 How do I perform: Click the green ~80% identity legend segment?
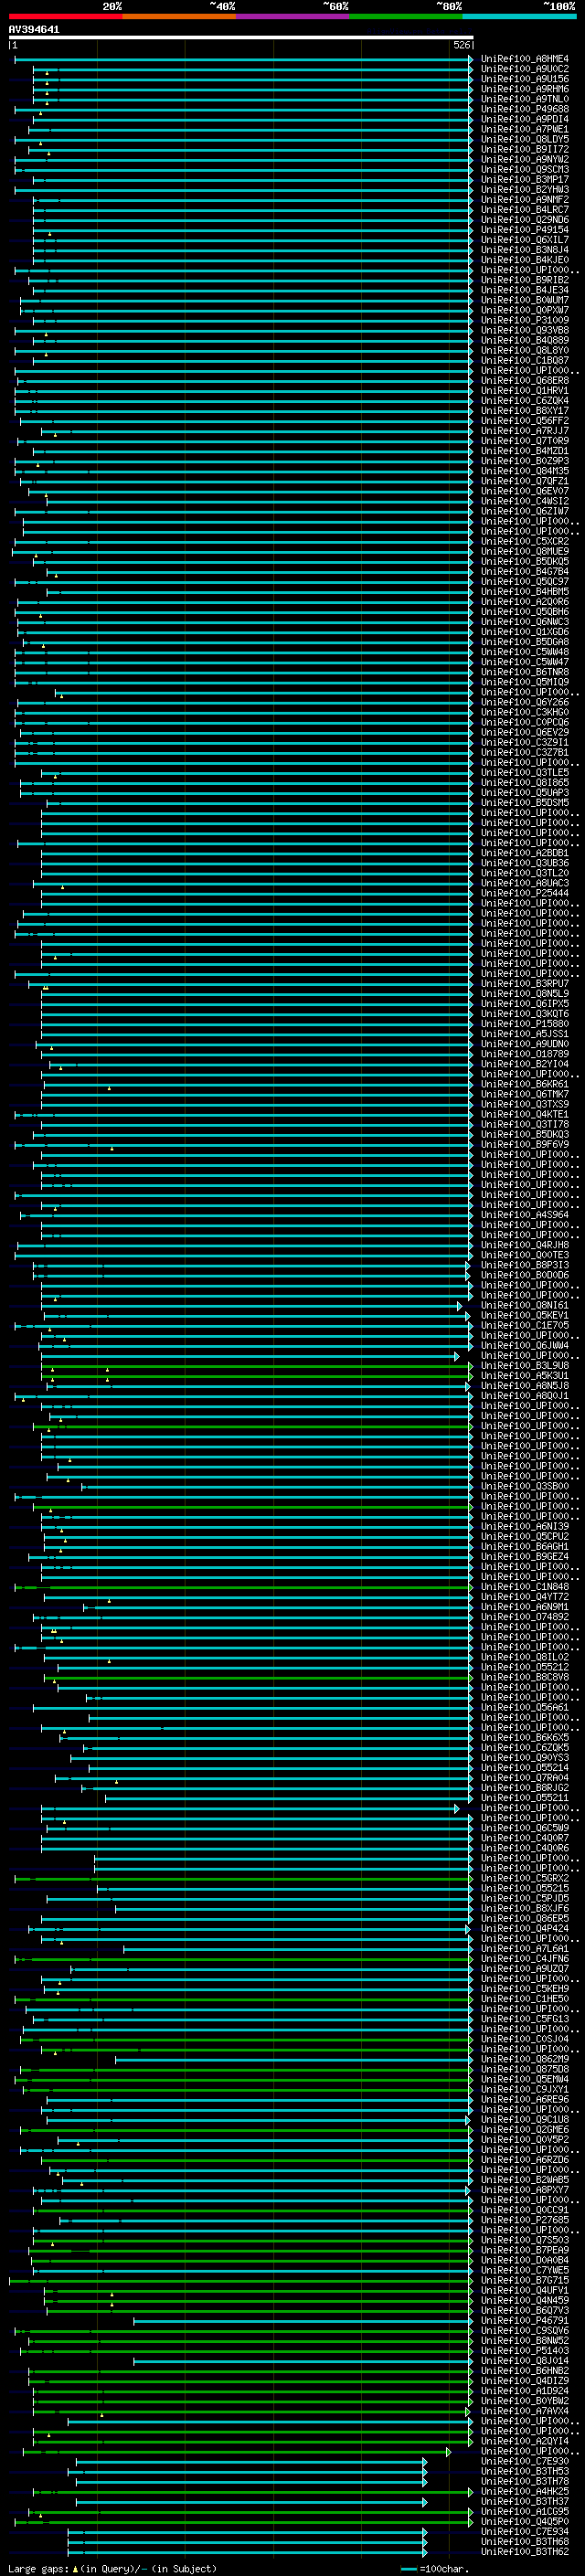coord(406,17)
